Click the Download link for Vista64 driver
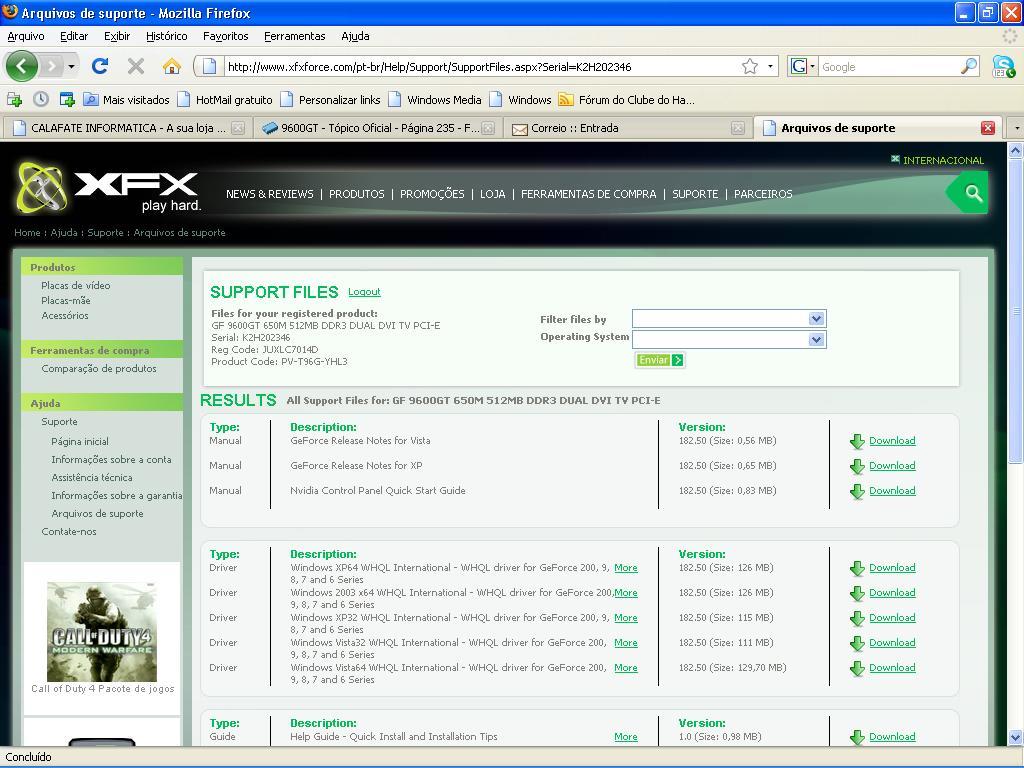The height and width of the screenshot is (768, 1024). (892, 667)
